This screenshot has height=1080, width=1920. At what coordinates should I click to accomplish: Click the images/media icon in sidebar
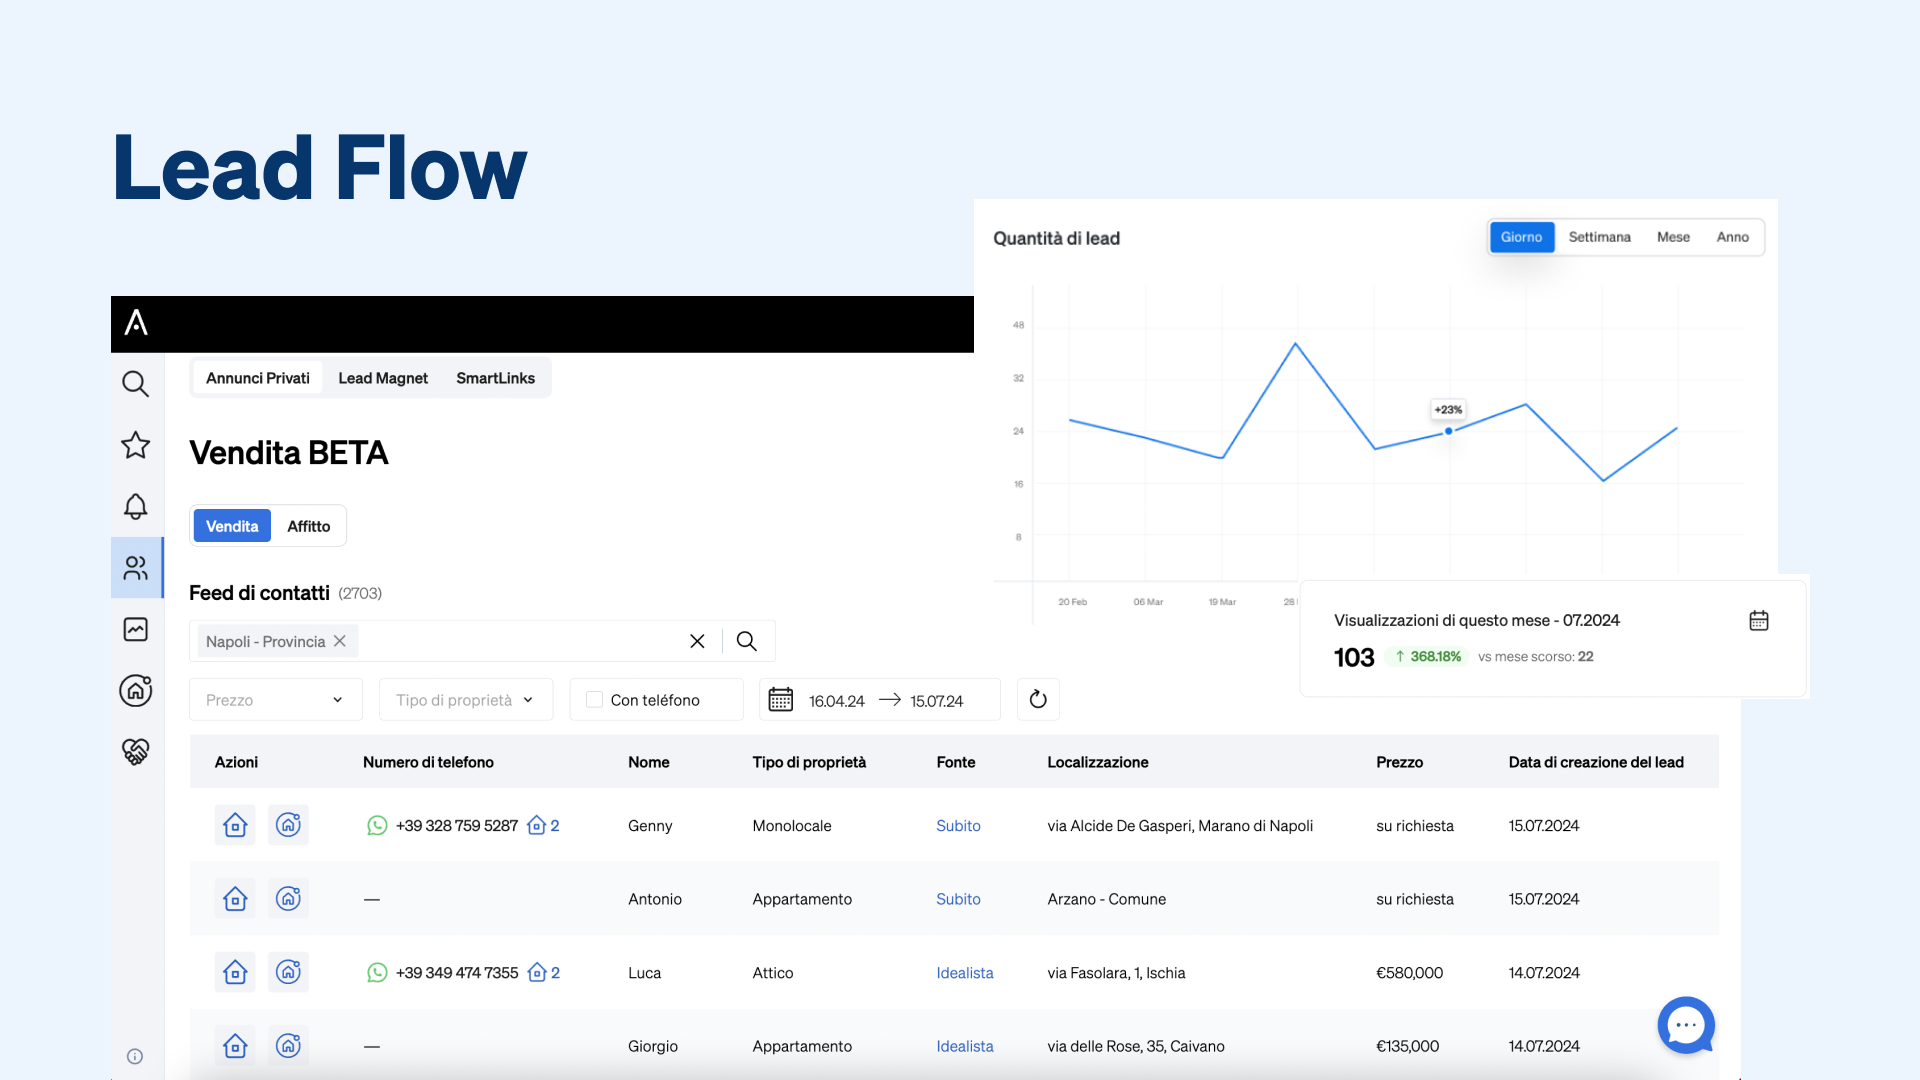click(135, 628)
